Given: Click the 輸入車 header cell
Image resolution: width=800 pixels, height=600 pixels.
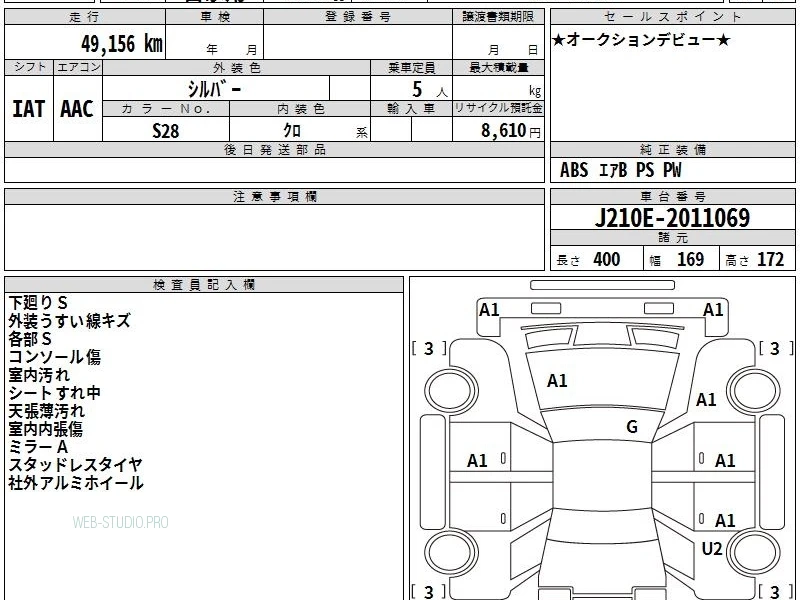Looking at the screenshot, I should pos(411,109).
